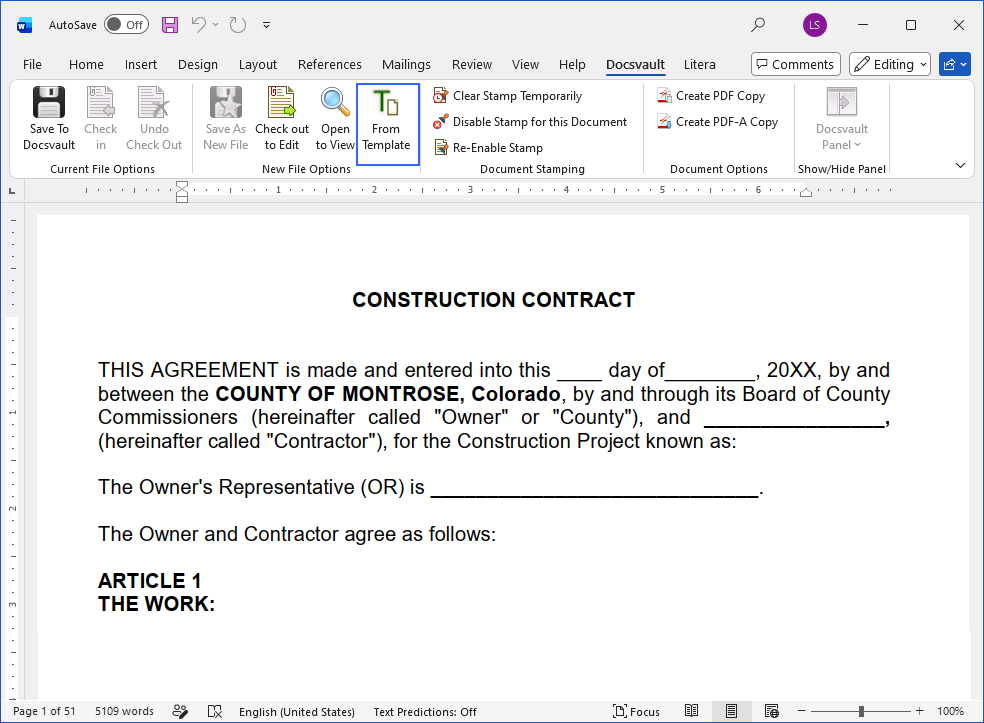
Task: Switch to the Design tab
Action: coord(198,65)
